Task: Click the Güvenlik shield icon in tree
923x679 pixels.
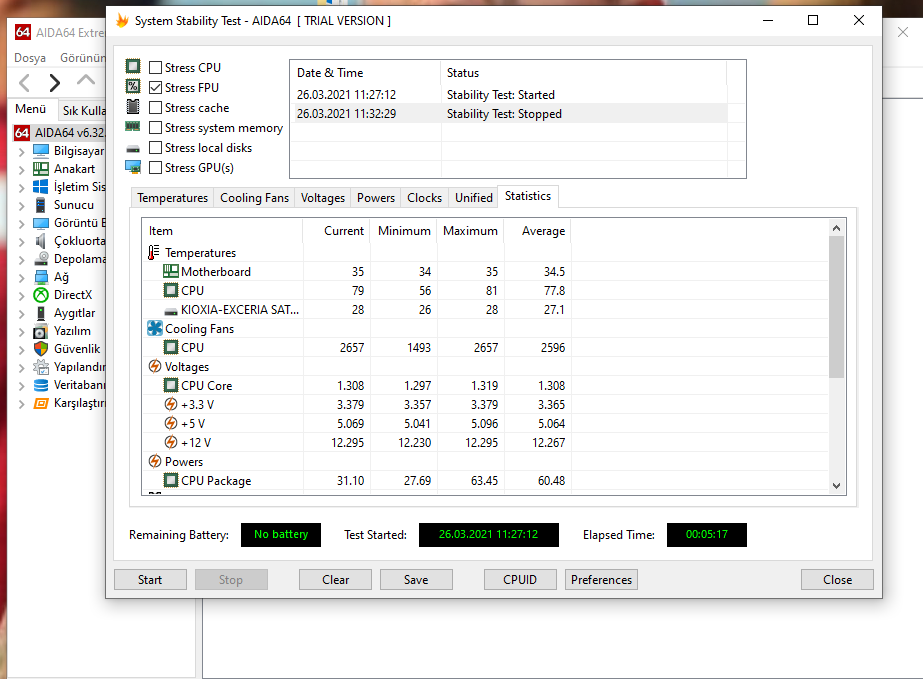Action: pyautogui.click(x=41, y=349)
